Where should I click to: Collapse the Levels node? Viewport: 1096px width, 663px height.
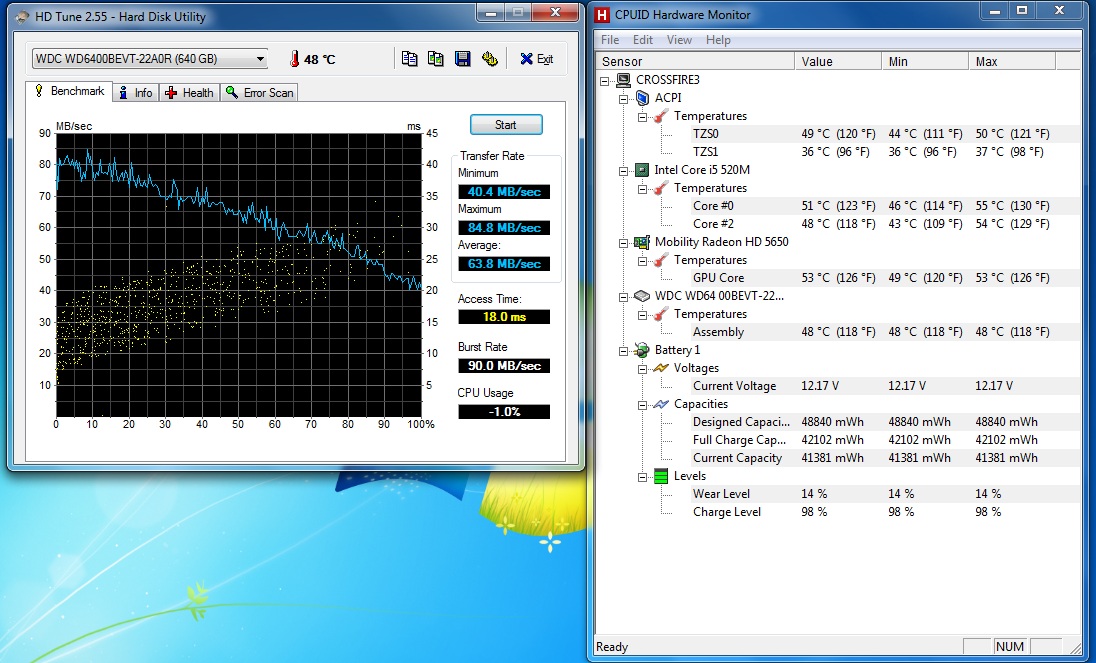pyautogui.click(x=642, y=477)
